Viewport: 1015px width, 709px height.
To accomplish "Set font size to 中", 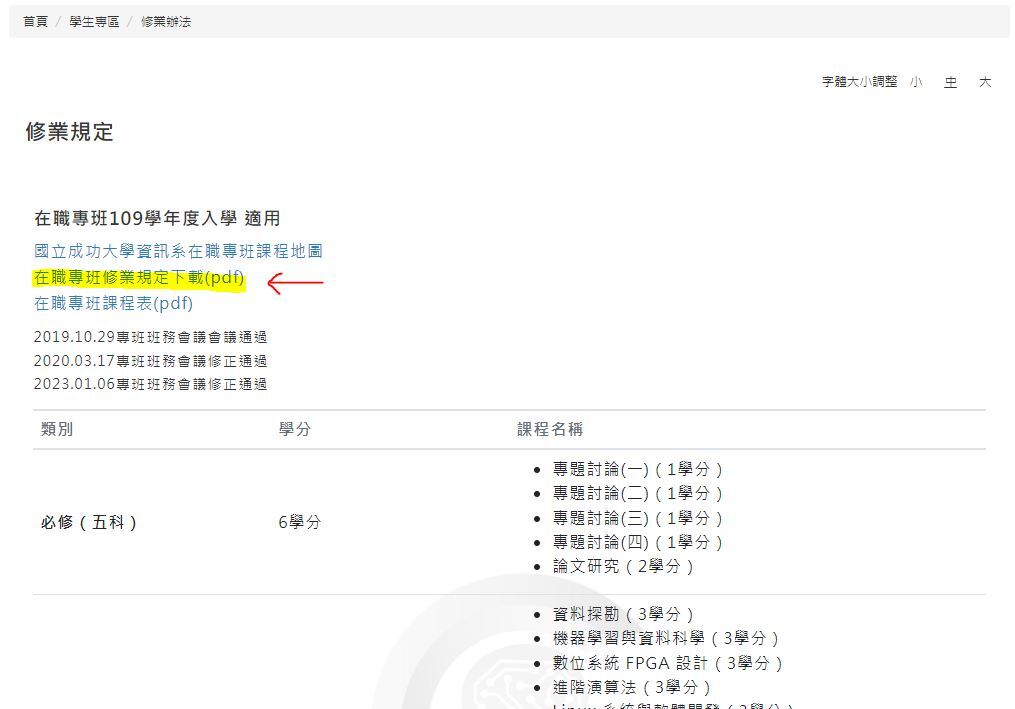I will [x=950, y=82].
